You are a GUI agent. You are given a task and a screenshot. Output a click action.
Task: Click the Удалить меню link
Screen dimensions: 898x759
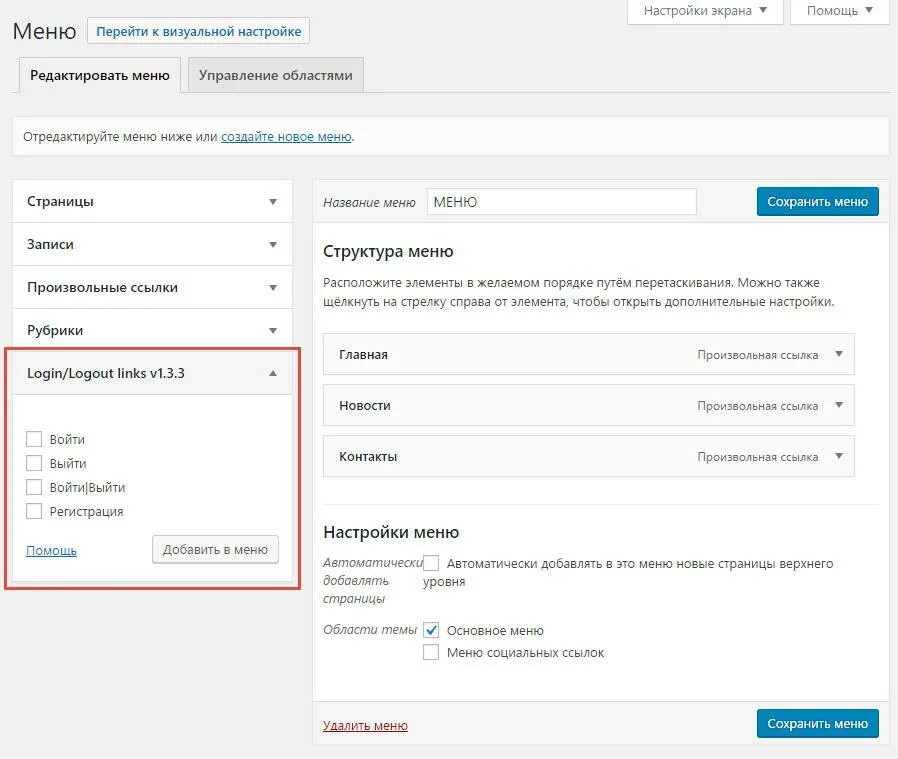(365, 726)
